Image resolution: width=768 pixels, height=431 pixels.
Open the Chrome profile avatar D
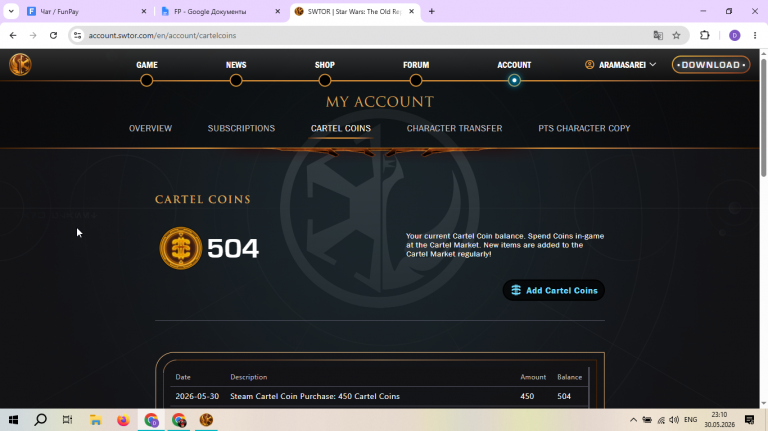[734, 35]
